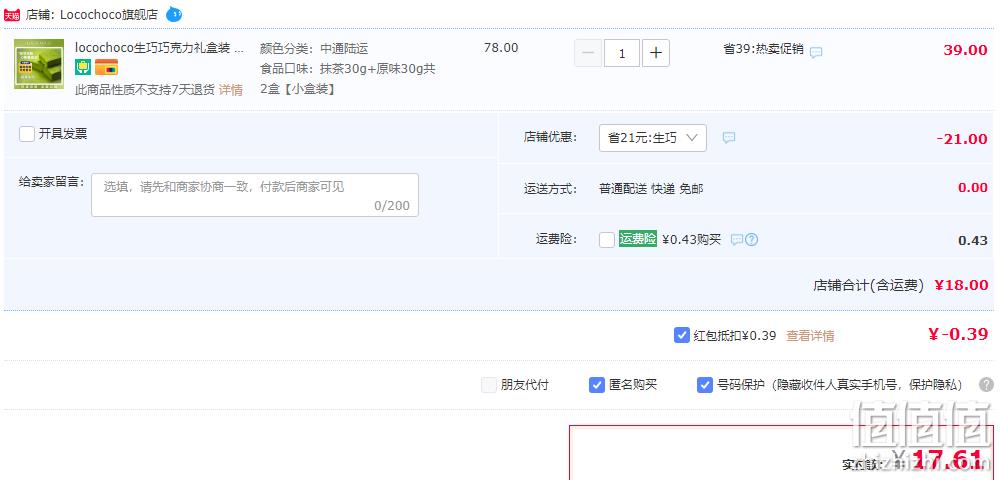Click the green product badge icon
Image resolution: width=1000 pixels, height=480 pixels.
(83, 67)
